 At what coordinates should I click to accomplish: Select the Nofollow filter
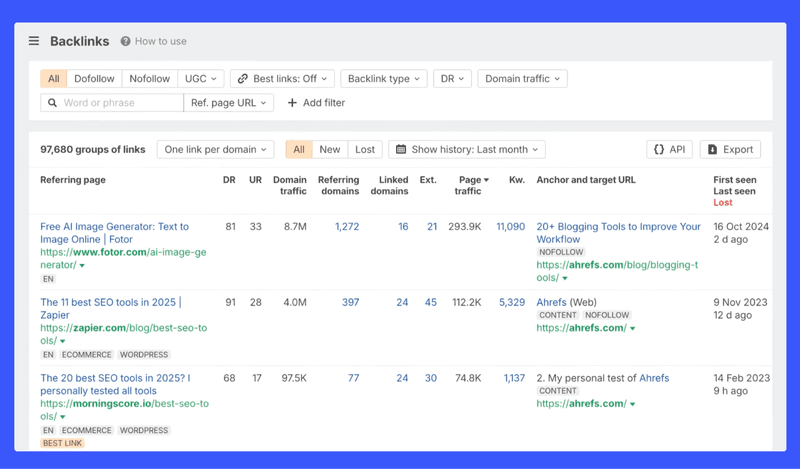click(149, 79)
